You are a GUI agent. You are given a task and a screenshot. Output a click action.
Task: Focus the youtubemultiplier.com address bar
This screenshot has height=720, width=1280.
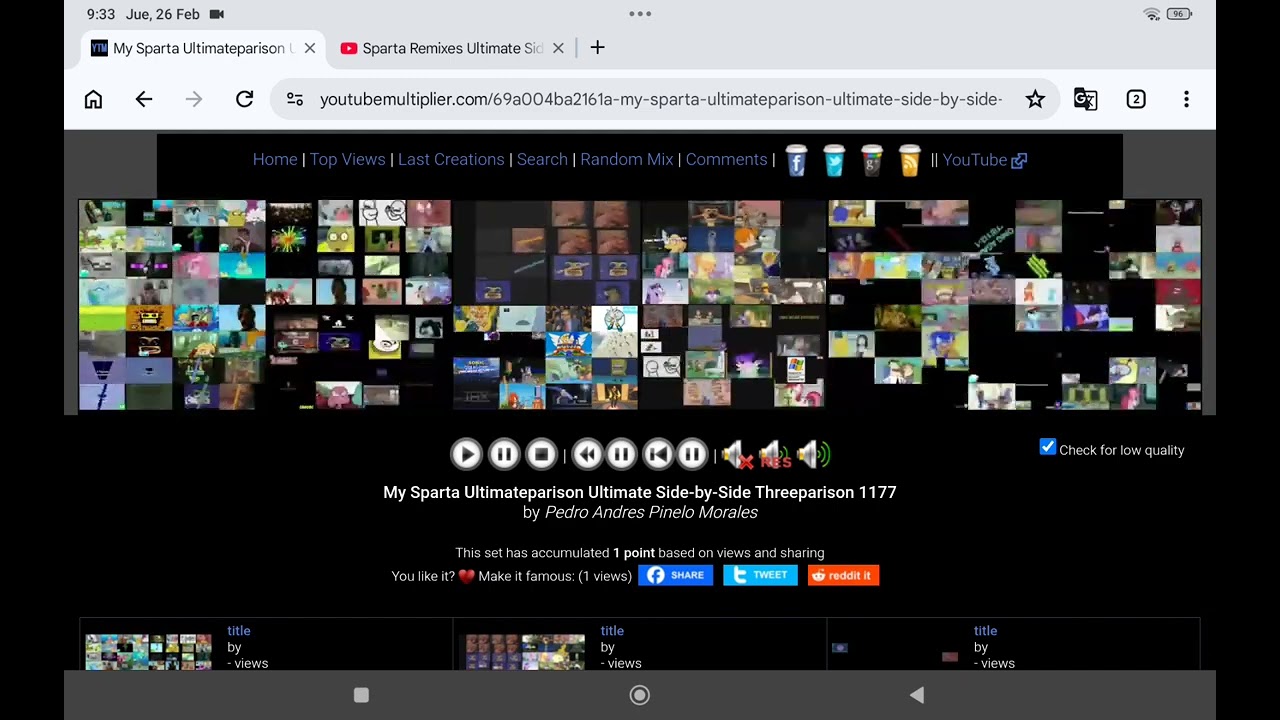point(661,99)
